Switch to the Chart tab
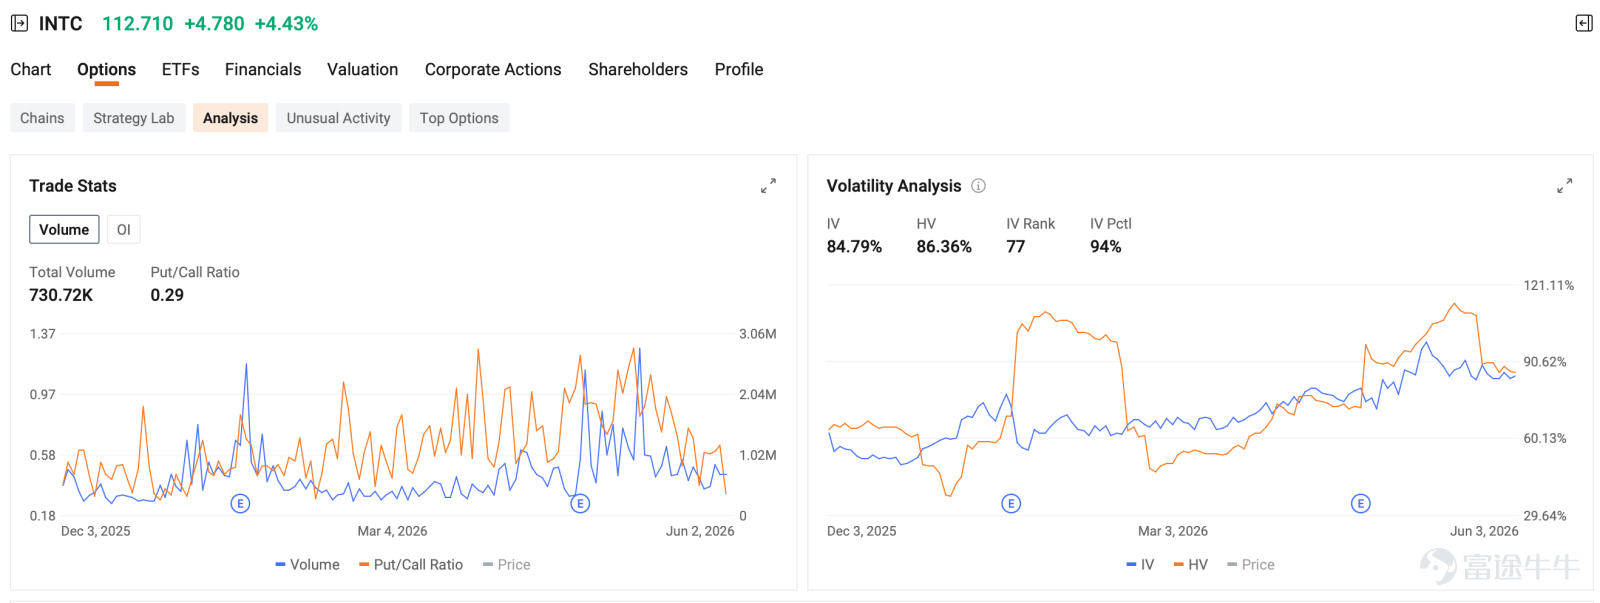 pos(31,69)
